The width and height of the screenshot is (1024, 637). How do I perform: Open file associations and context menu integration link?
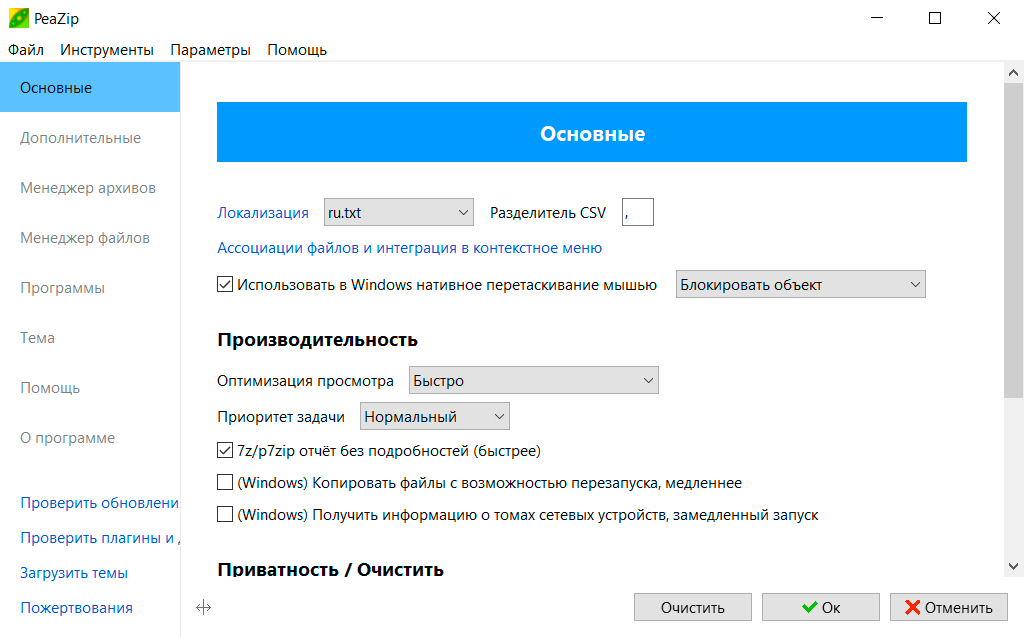point(409,248)
